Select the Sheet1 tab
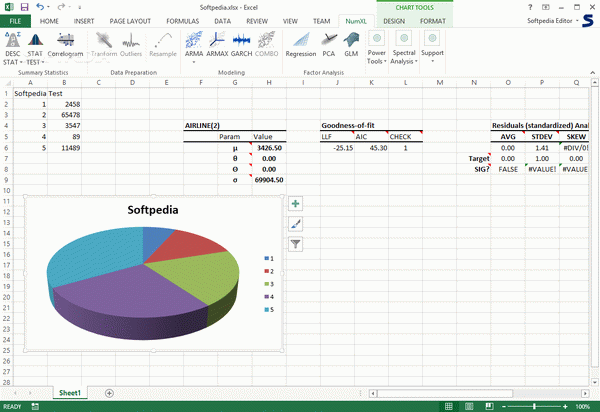 70,393
